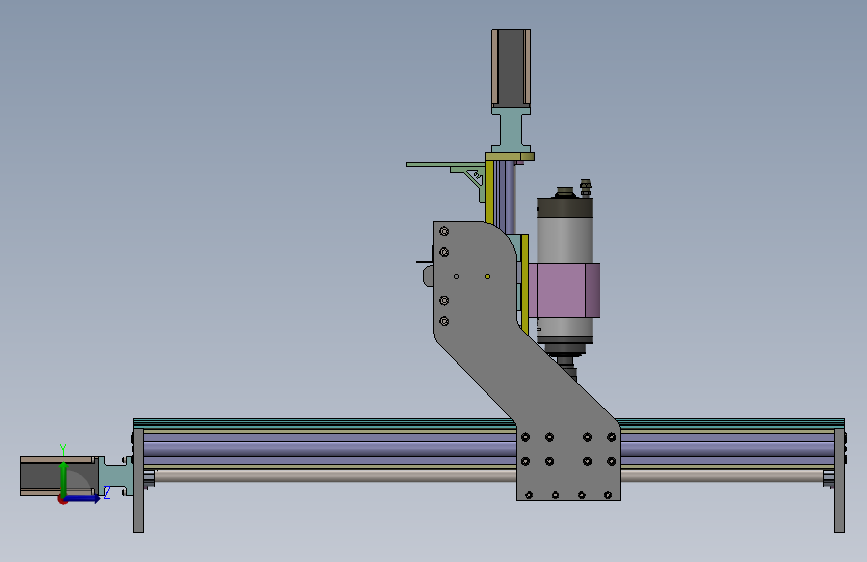867x562 pixels.
Task: Click the red origin ball of the triad
Action: pos(62,500)
